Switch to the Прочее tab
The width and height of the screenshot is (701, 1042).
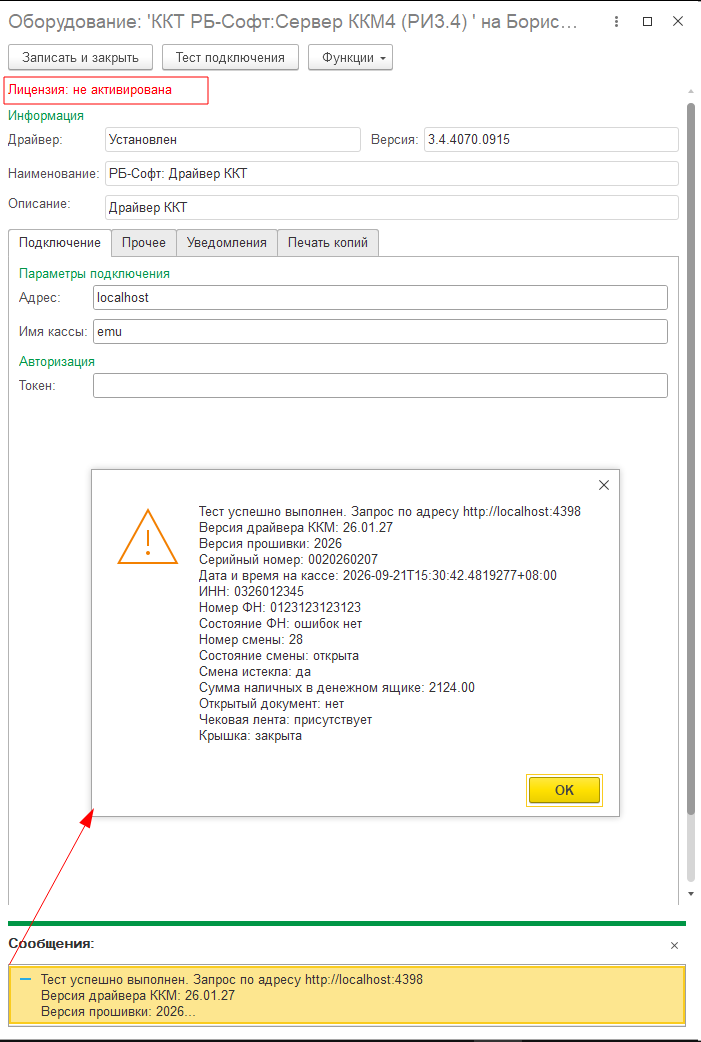coord(144,243)
